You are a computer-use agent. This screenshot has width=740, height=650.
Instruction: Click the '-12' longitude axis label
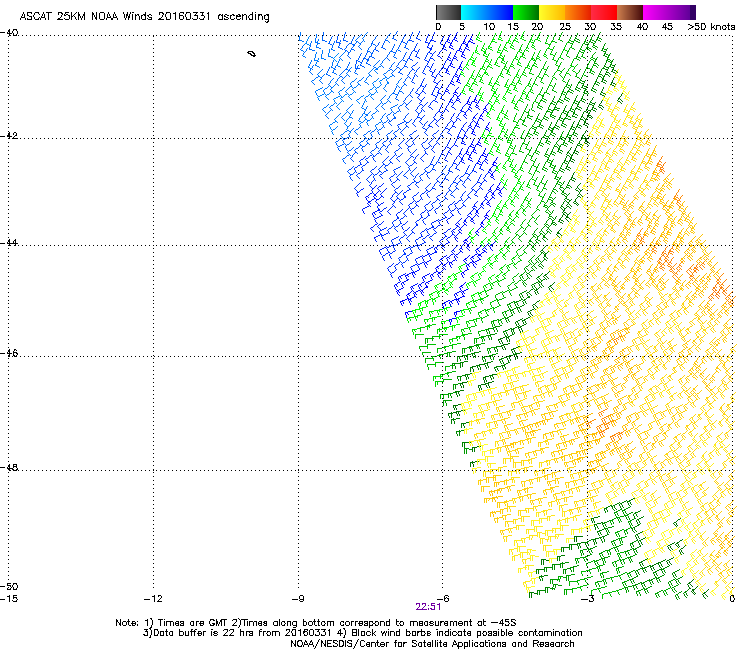coord(153,599)
